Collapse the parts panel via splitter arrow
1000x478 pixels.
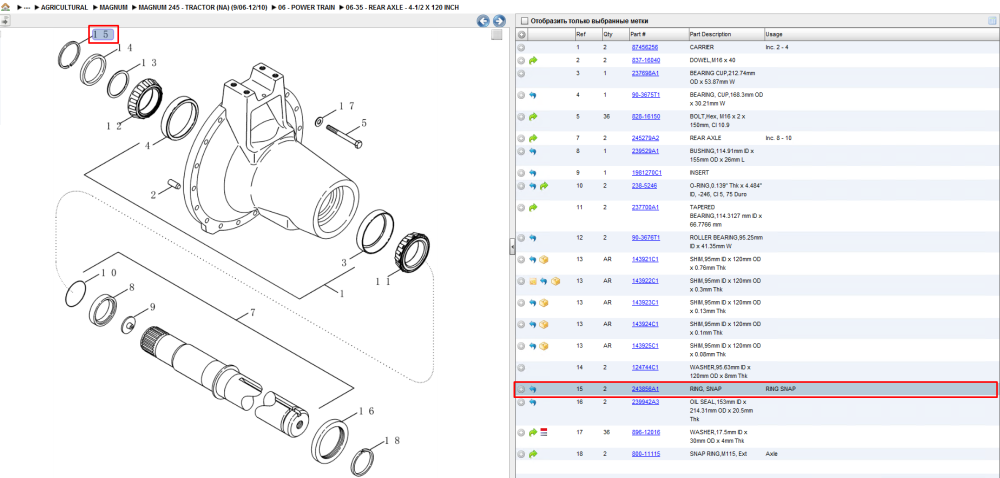point(511,247)
